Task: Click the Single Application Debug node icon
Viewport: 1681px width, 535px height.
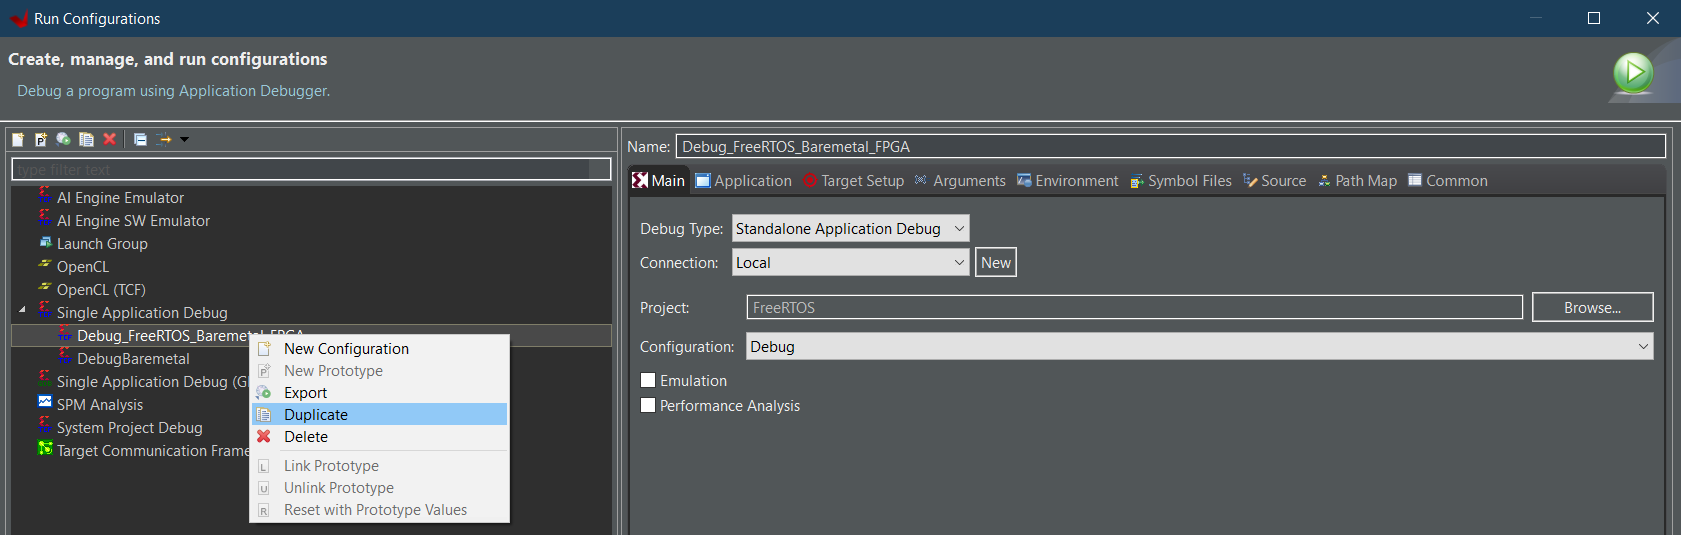Action: pyautogui.click(x=45, y=312)
